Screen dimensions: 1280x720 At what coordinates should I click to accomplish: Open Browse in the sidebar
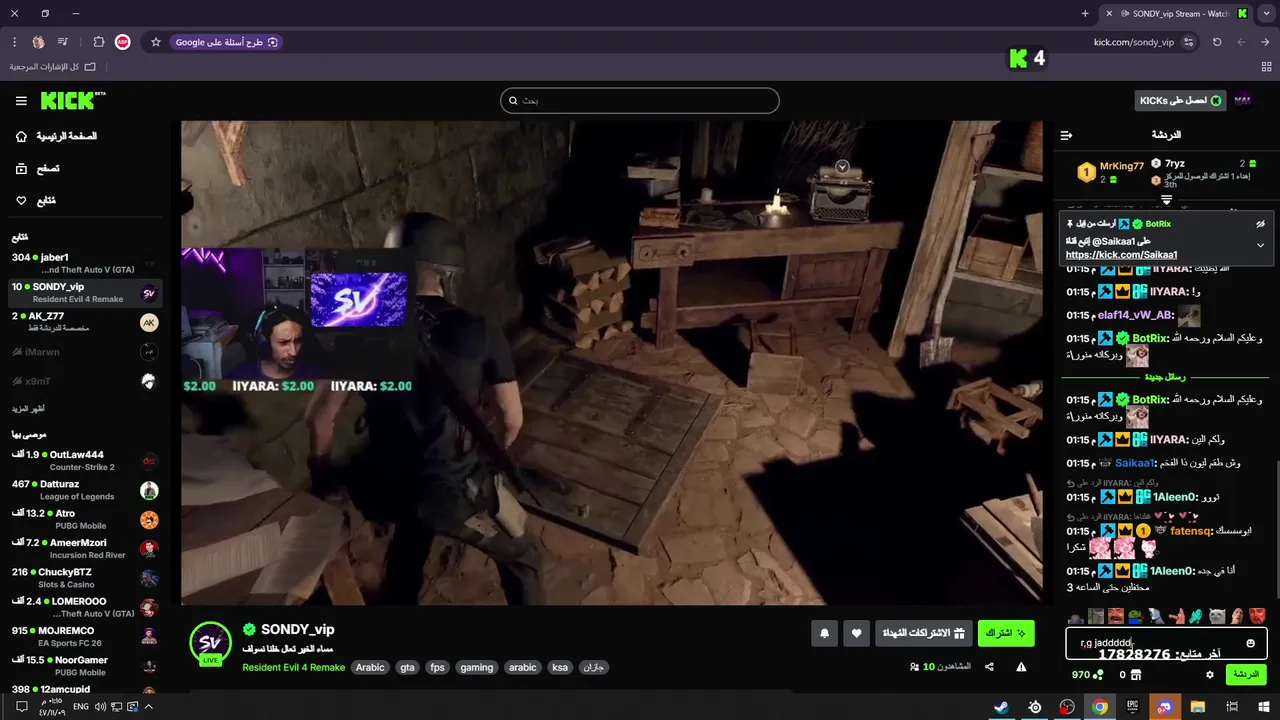point(38,169)
